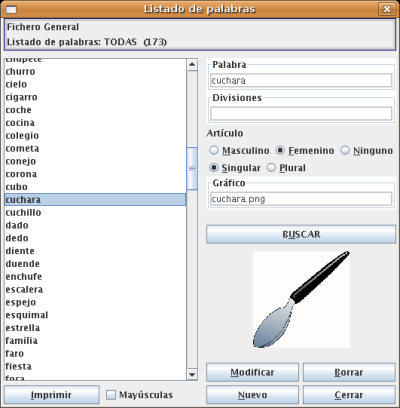Select 'cocina' in the word list
This screenshot has height=408, width=400.
pos(95,123)
